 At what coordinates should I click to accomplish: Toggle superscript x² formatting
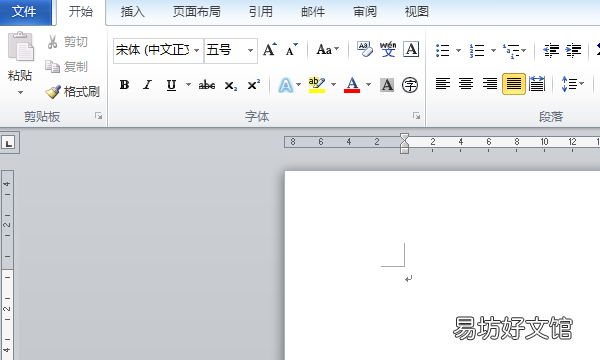254,85
